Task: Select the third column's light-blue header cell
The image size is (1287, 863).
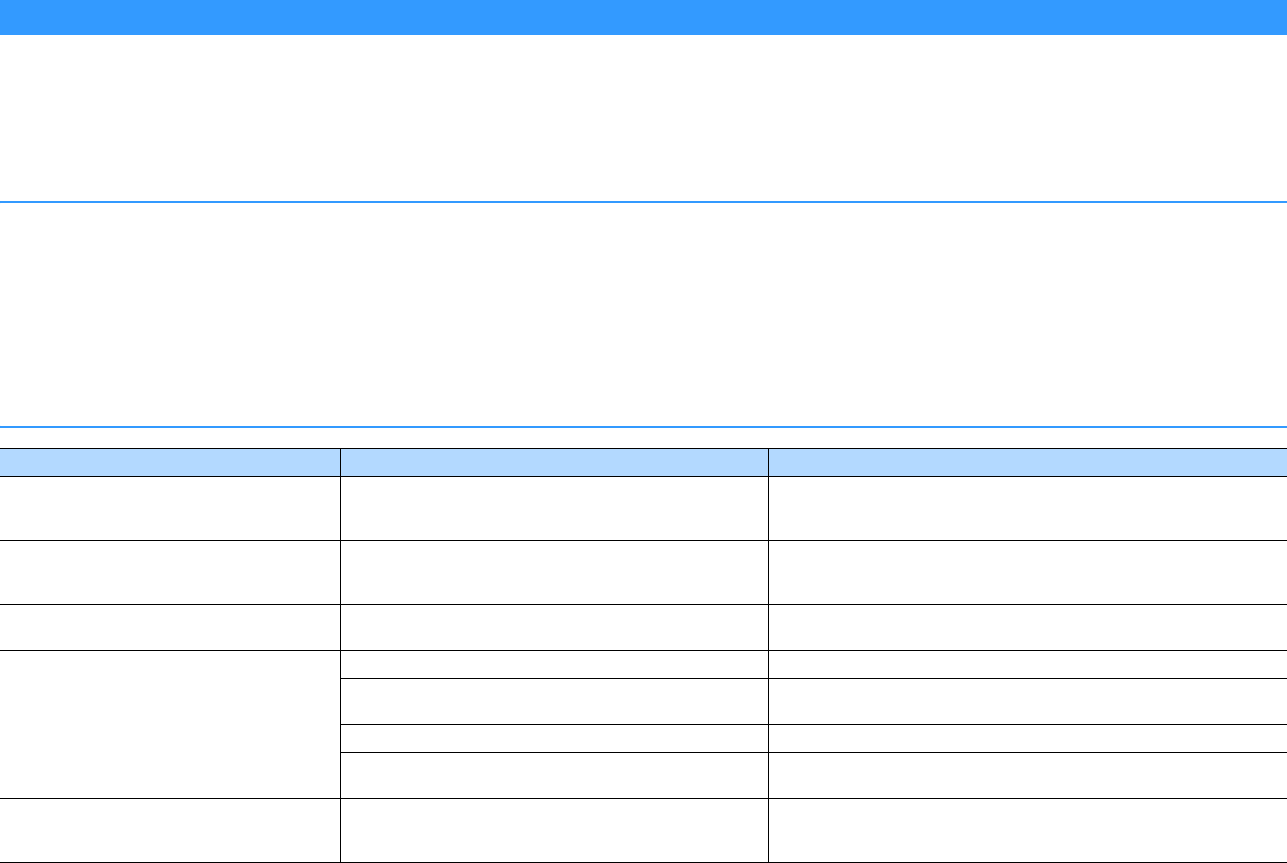Action: [1028, 462]
